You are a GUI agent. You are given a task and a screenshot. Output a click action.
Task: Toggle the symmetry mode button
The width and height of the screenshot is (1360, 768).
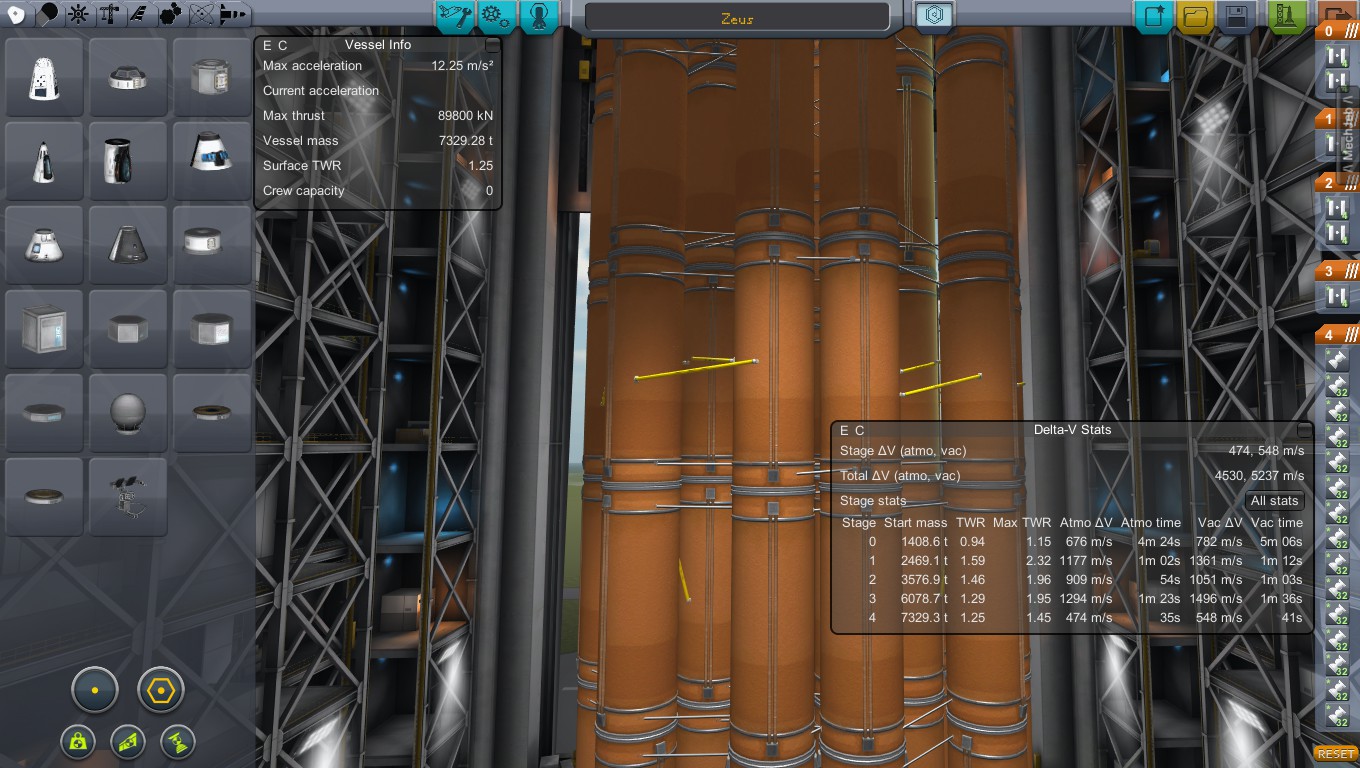point(95,690)
